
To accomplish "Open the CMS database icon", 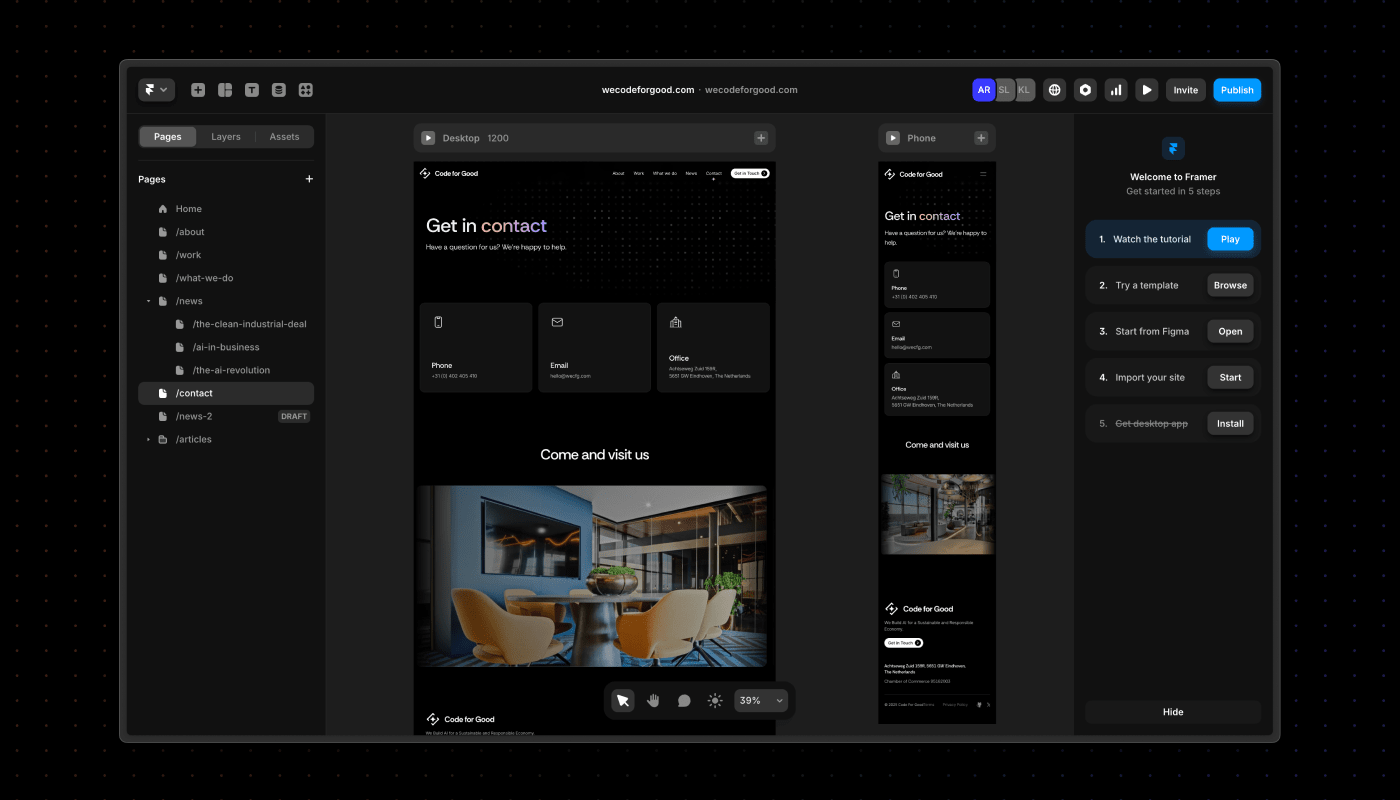I will point(279,90).
